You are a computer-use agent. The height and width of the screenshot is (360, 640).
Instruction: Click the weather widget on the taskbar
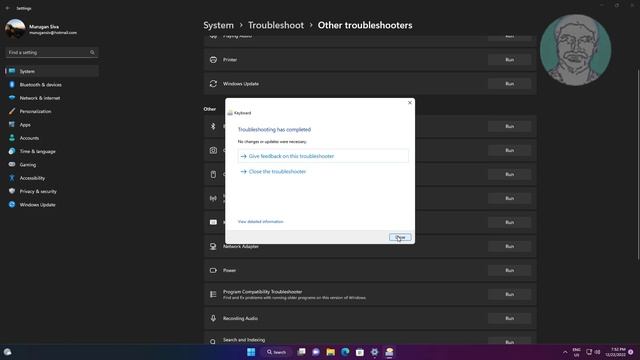(x=7, y=352)
